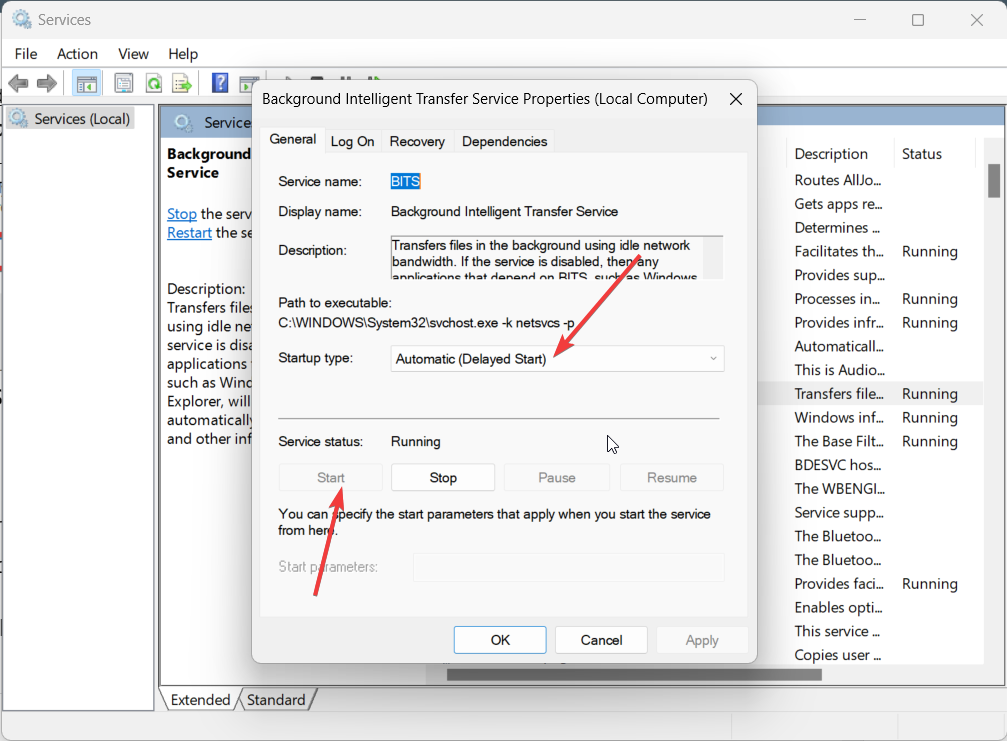
Task: Select Services (Local) tree node
Action: [x=71, y=119]
